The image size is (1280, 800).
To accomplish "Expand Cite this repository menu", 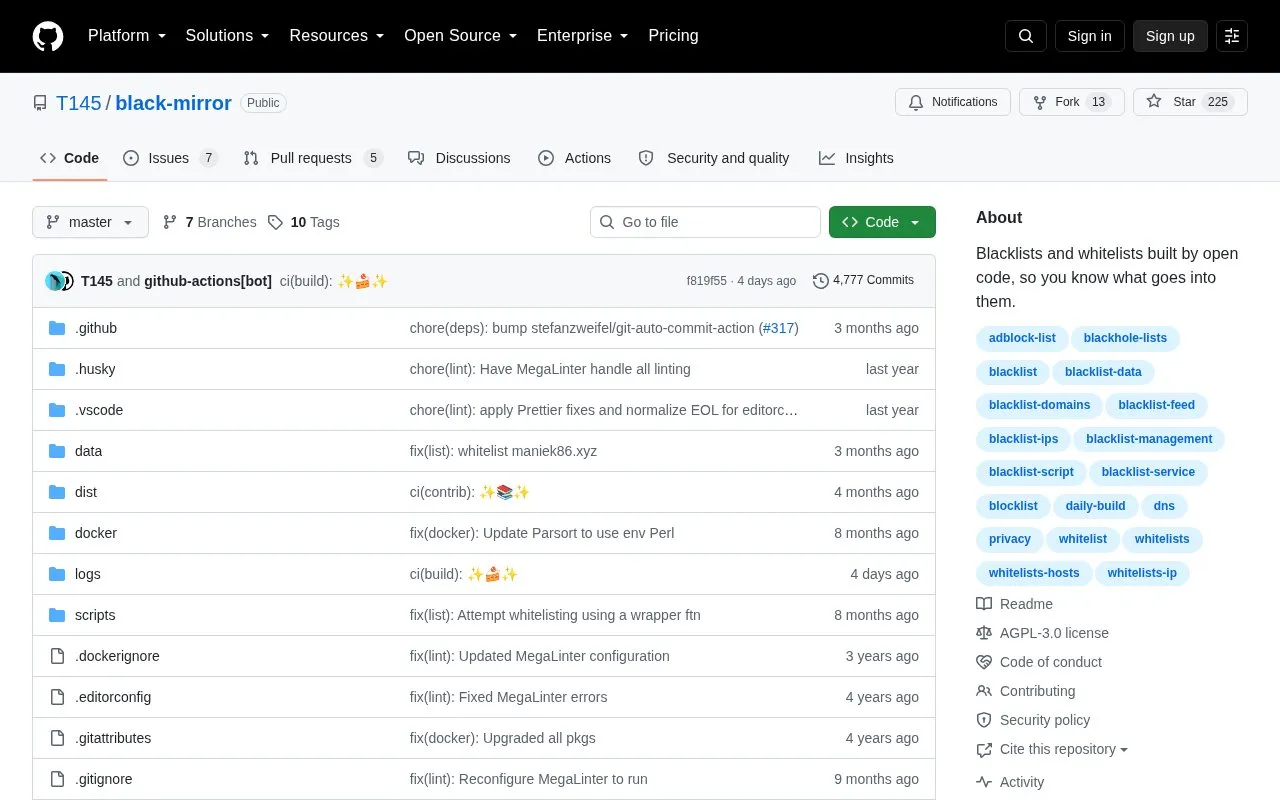I will tap(1052, 749).
